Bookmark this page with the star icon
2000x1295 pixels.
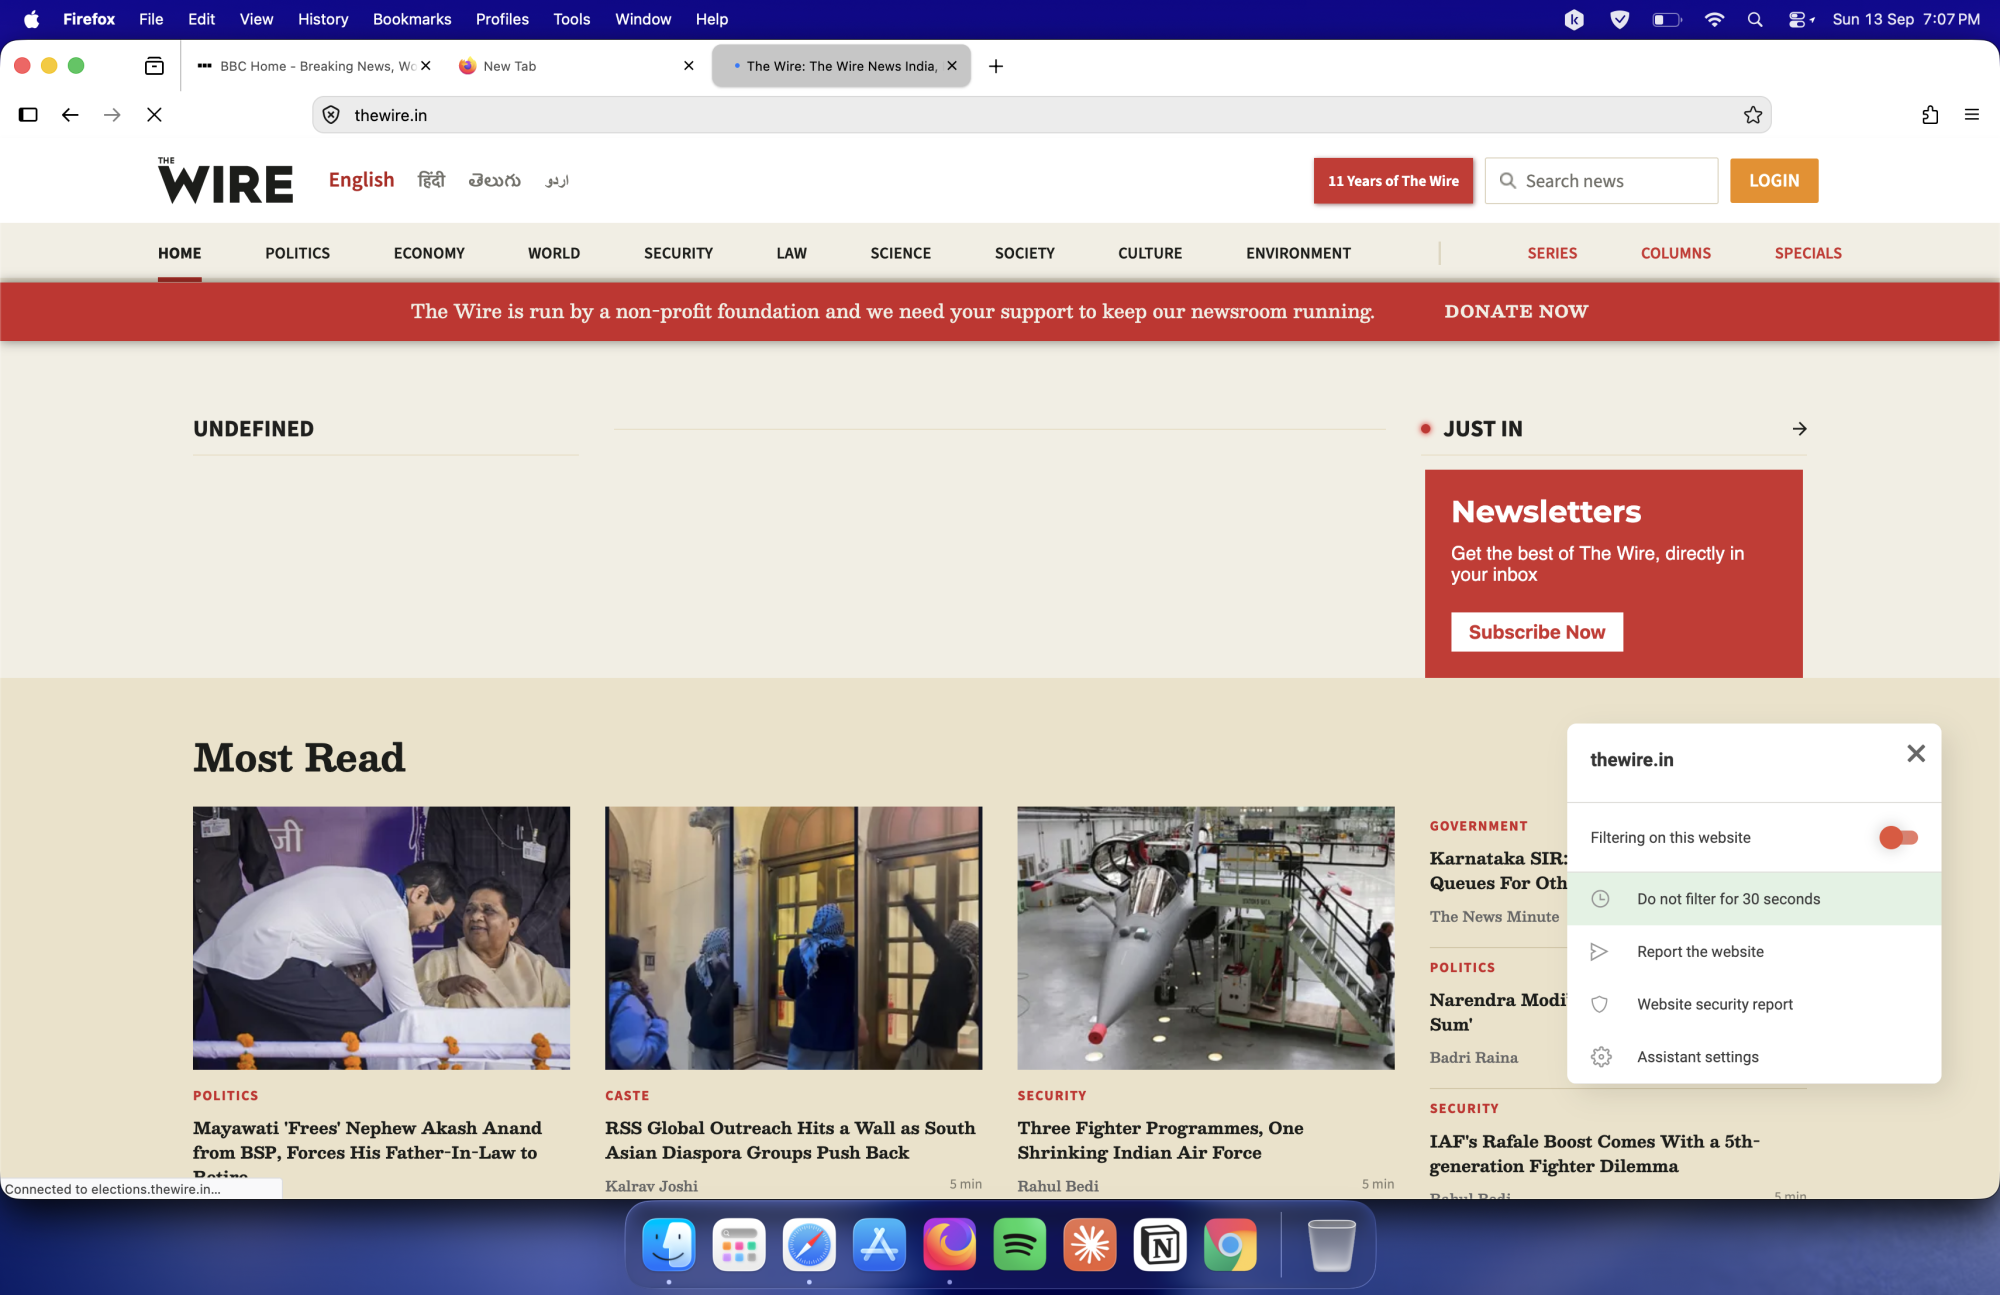[x=1753, y=115]
